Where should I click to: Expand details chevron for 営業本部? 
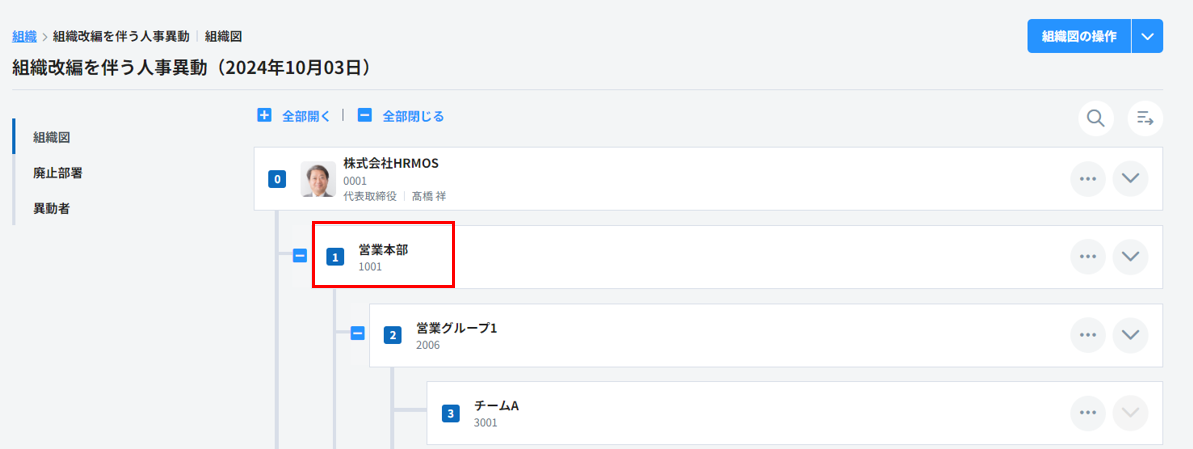[x=1130, y=256]
